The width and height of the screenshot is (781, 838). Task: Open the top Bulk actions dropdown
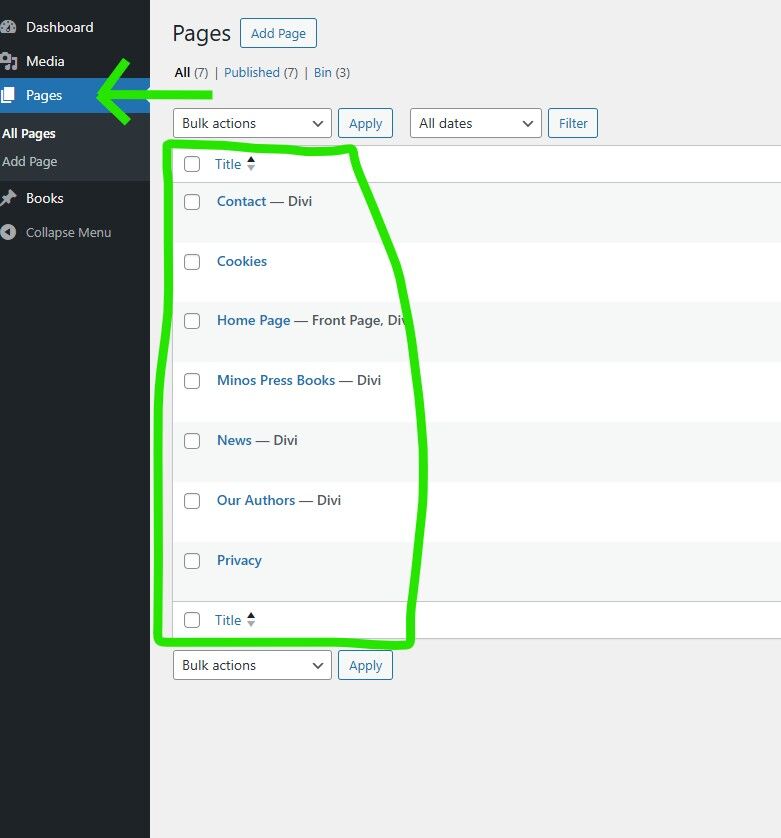pos(252,123)
